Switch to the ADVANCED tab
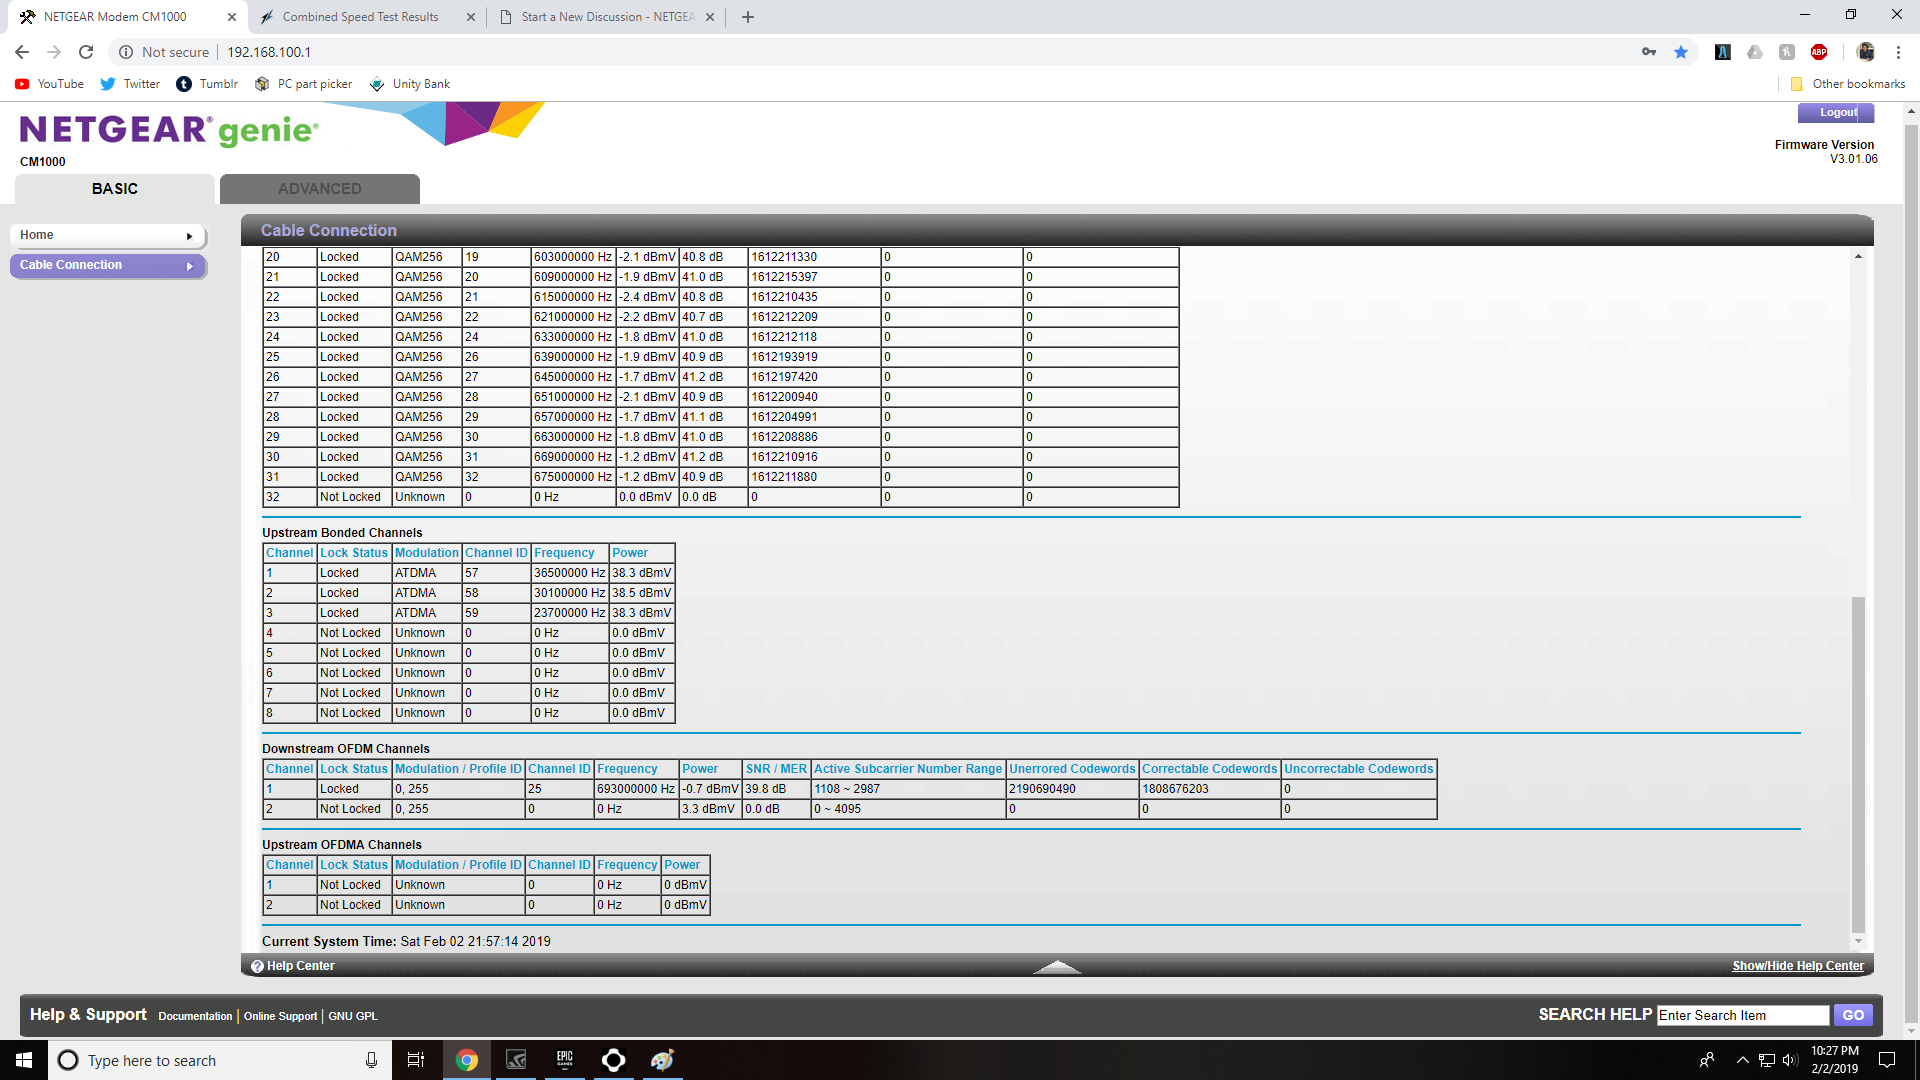This screenshot has height=1080, width=1920. click(x=320, y=189)
